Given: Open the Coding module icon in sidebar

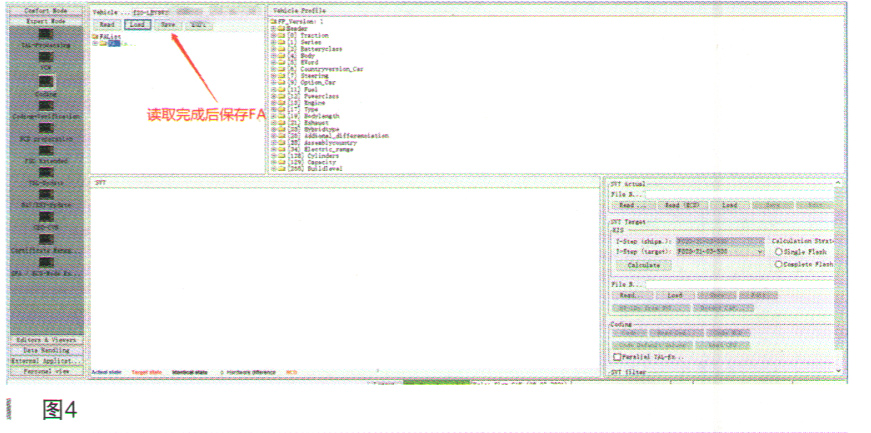Looking at the screenshot, I should pyautogui.click(x=45, y=81).
